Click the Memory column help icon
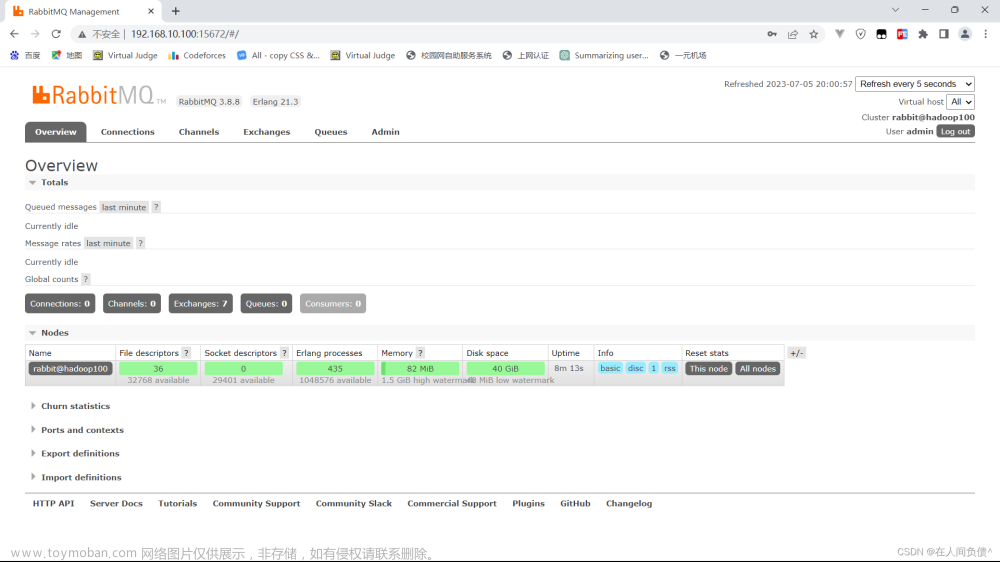This screenshot has width=1000, height=562. click(x=420, y=353)
